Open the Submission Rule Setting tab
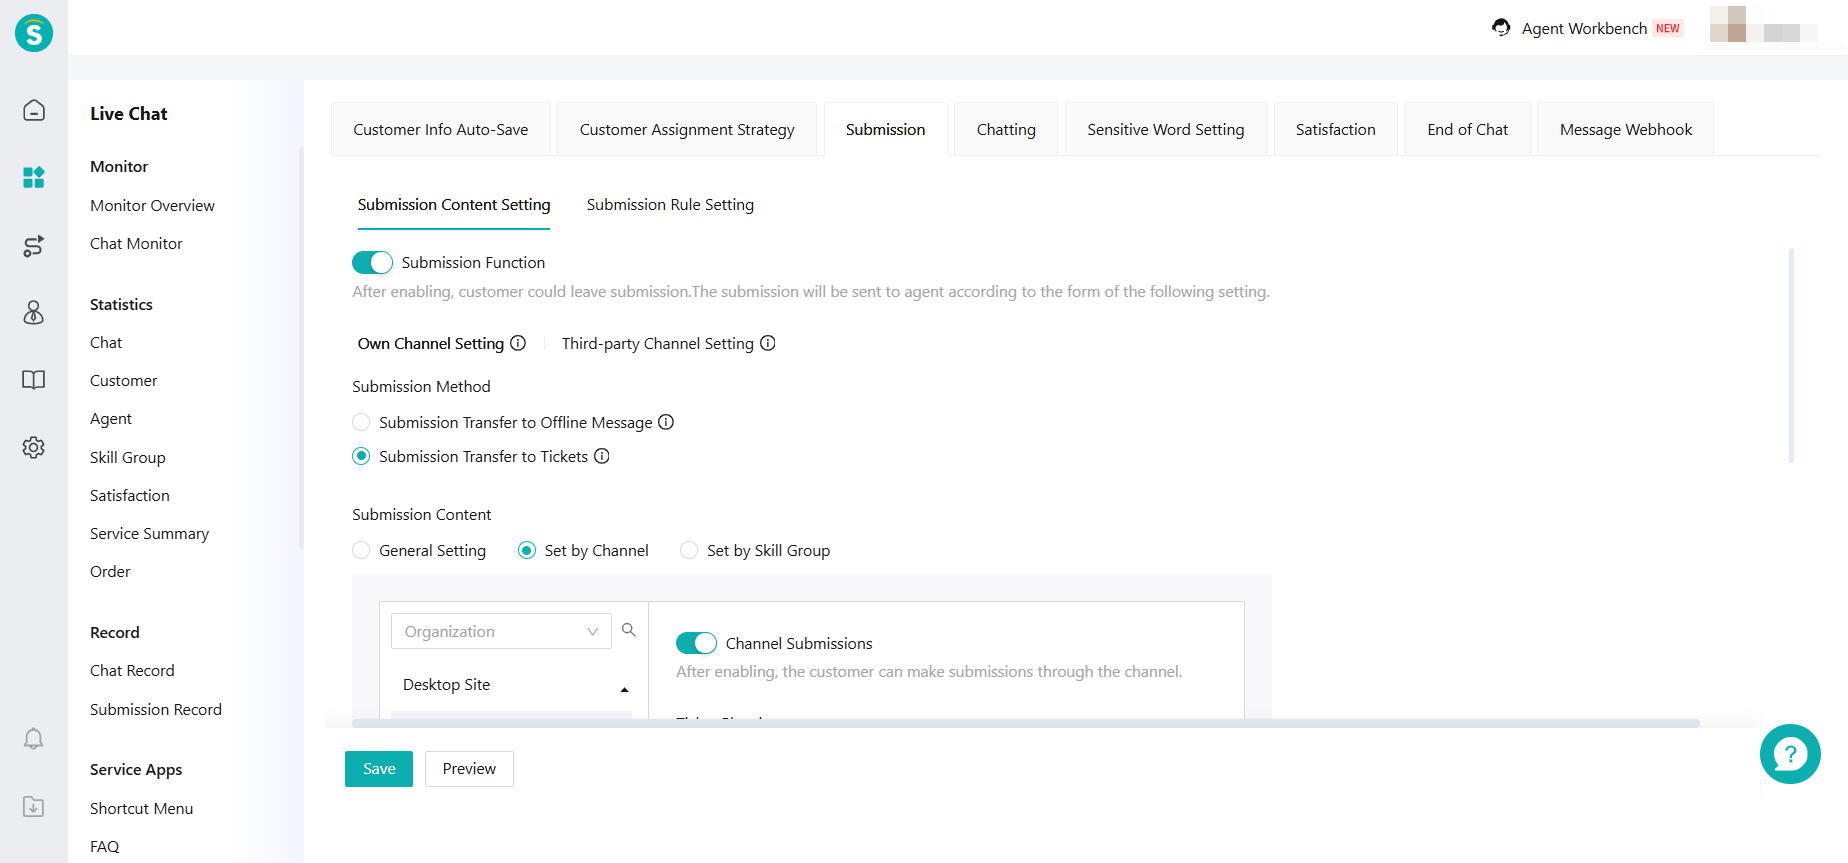Viewport: 1848px width, 863px height. pyautogui.click(x=670, y=205)
